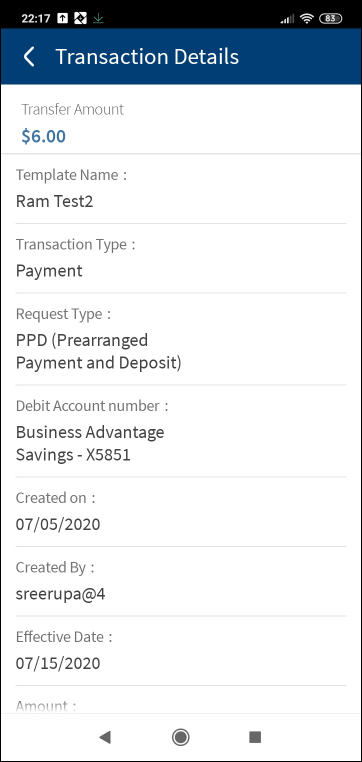Tap the Wi-Fi status icon
Viewport: 362px width, 762px height.
pos(307,18)
